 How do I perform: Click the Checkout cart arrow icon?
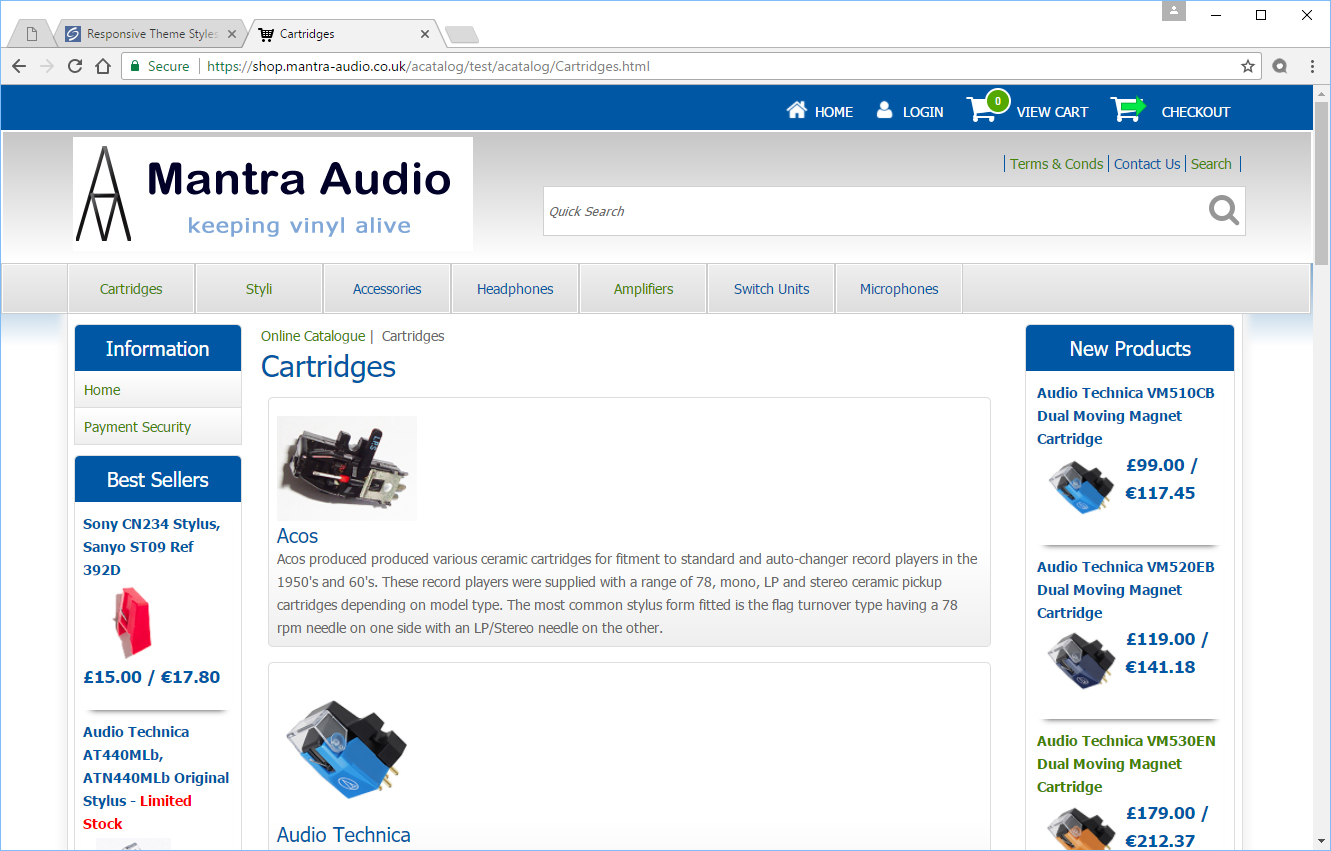point(1128,110)
